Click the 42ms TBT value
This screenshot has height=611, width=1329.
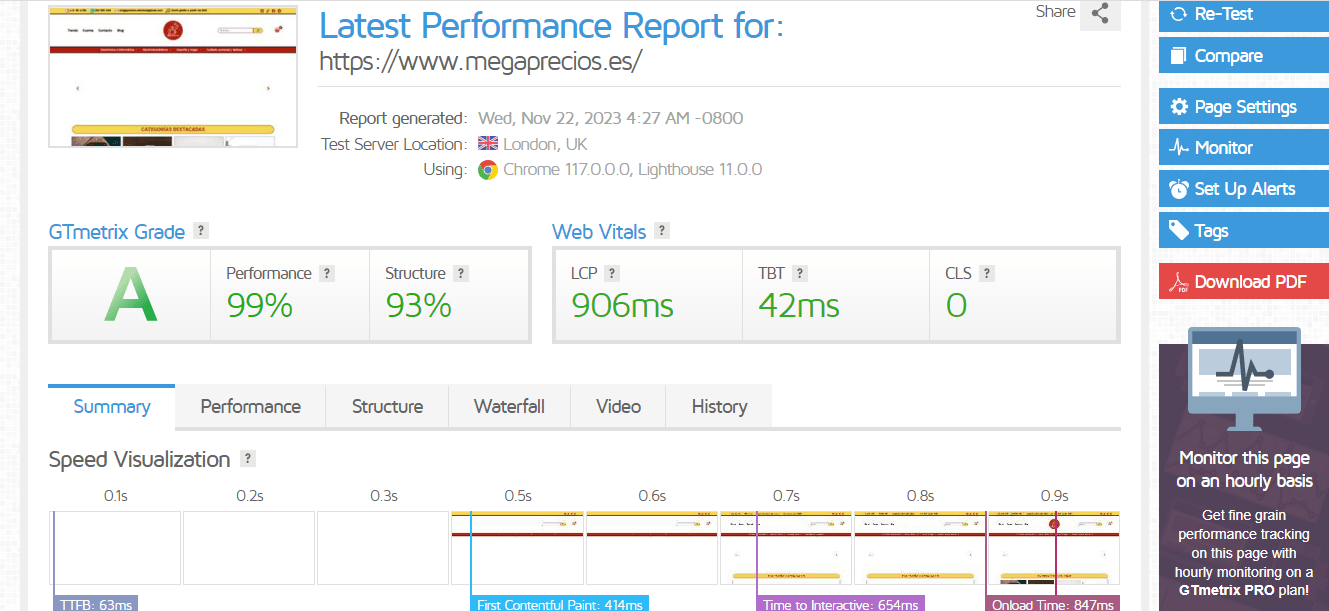pyautogui.click(x=799, y=305)
